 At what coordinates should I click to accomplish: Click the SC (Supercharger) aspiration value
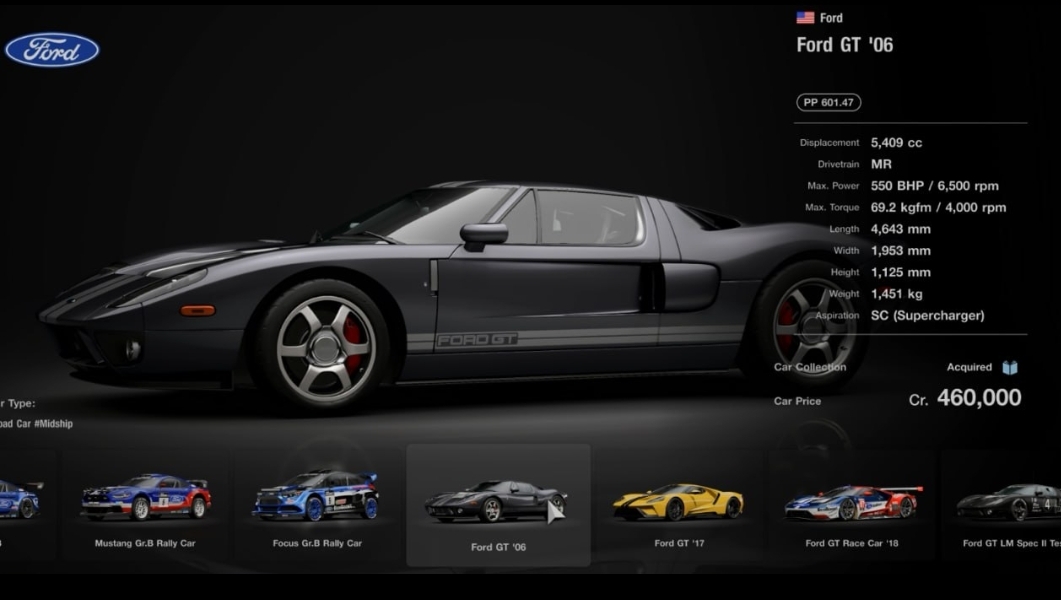(927, 316)
